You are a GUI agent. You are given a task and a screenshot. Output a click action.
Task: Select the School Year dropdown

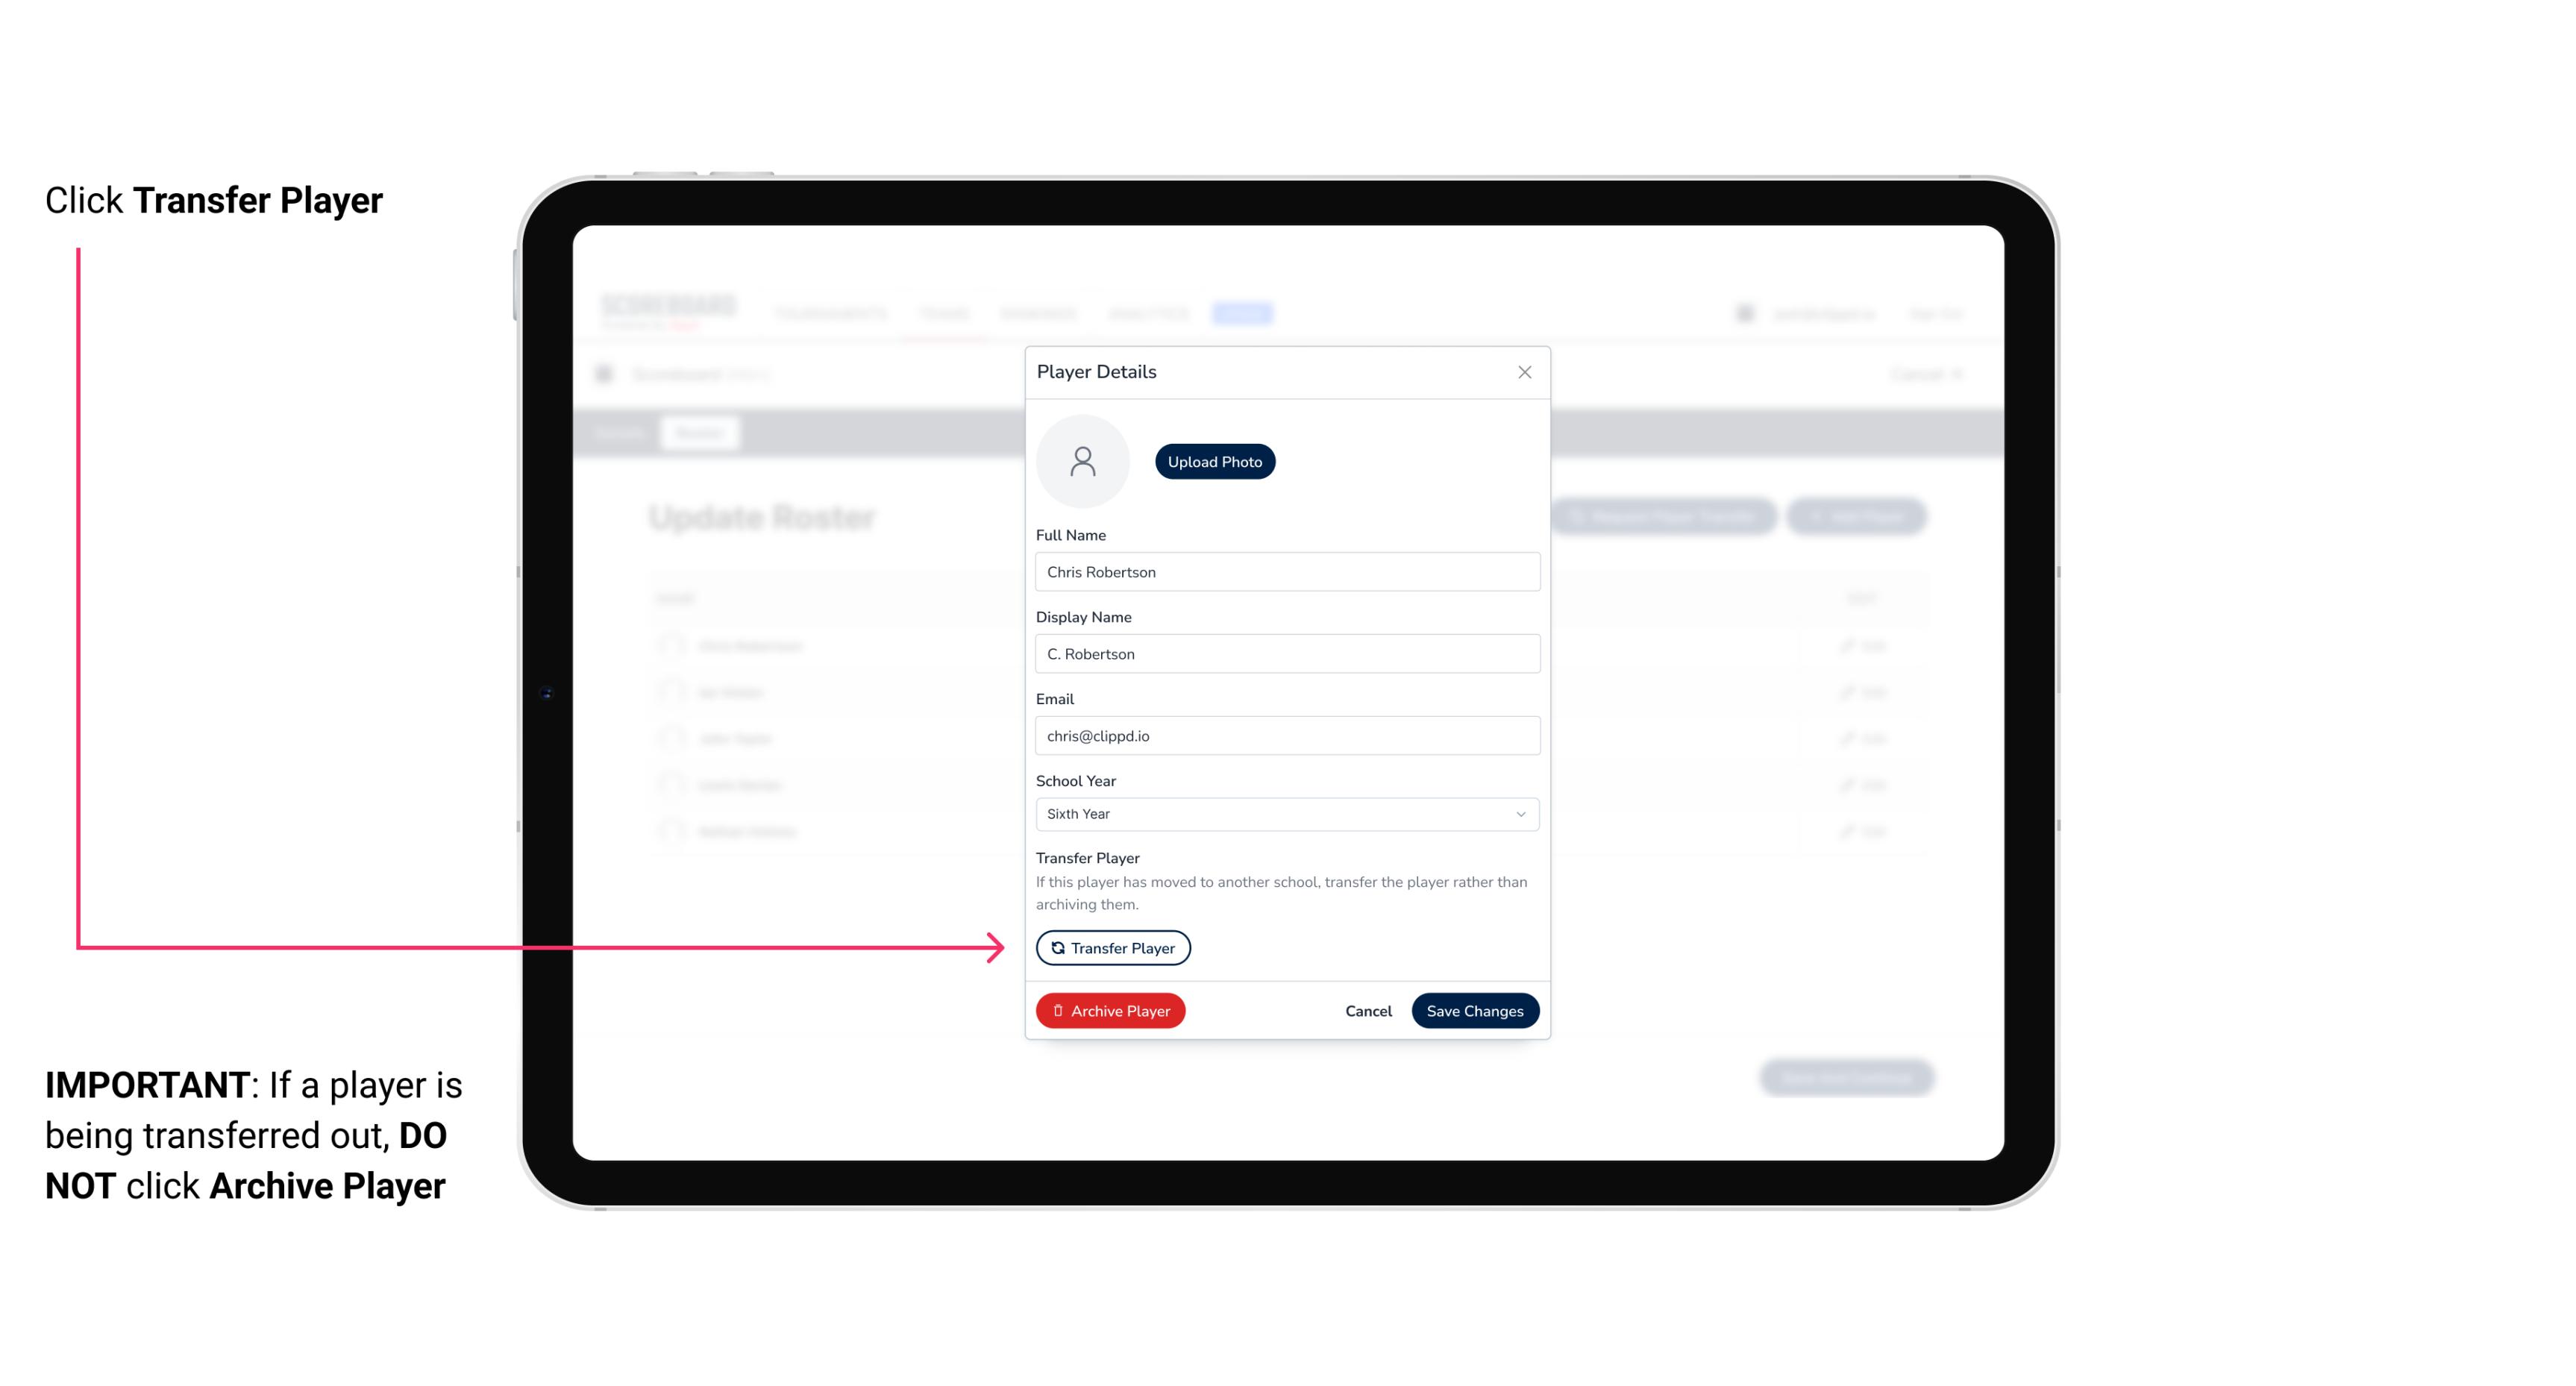tap(1285, 812)
